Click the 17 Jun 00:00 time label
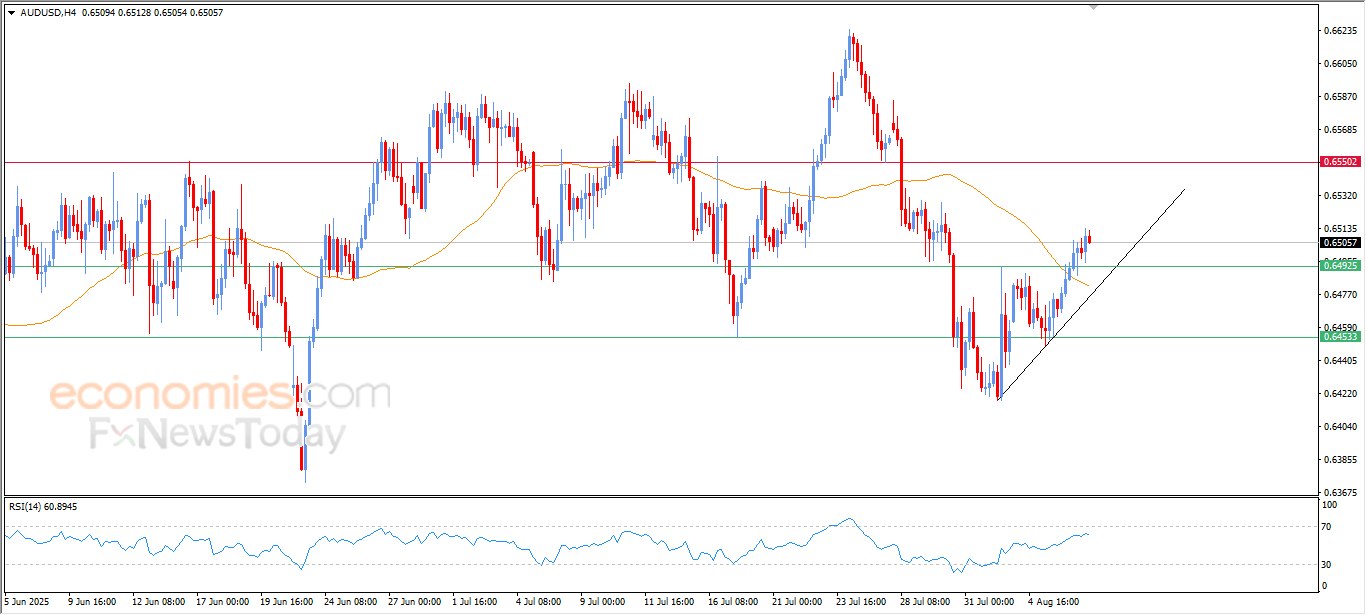 tap(222, 602)
